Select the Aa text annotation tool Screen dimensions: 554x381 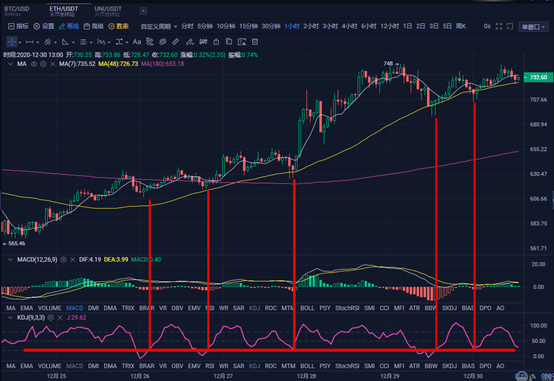click(x=137, y=42)
